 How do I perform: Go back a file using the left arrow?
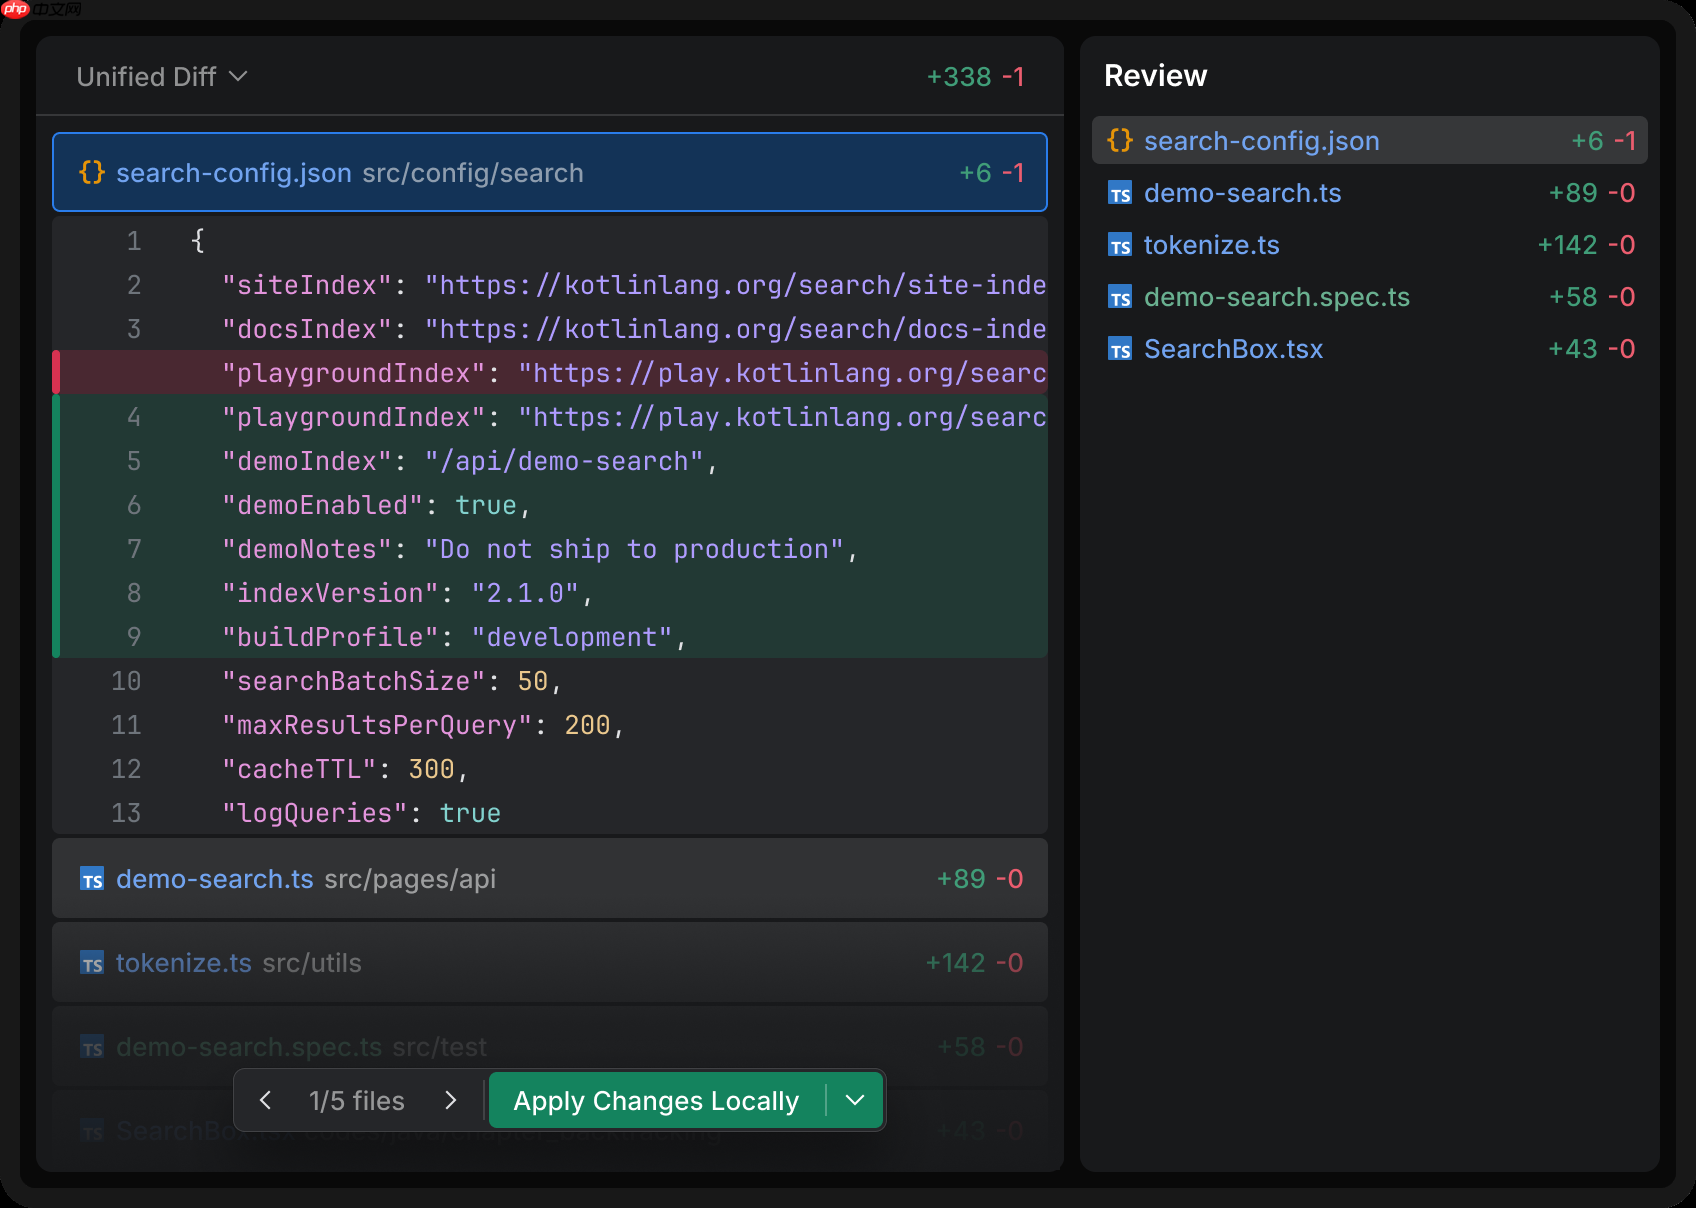tap(265, 1100)
